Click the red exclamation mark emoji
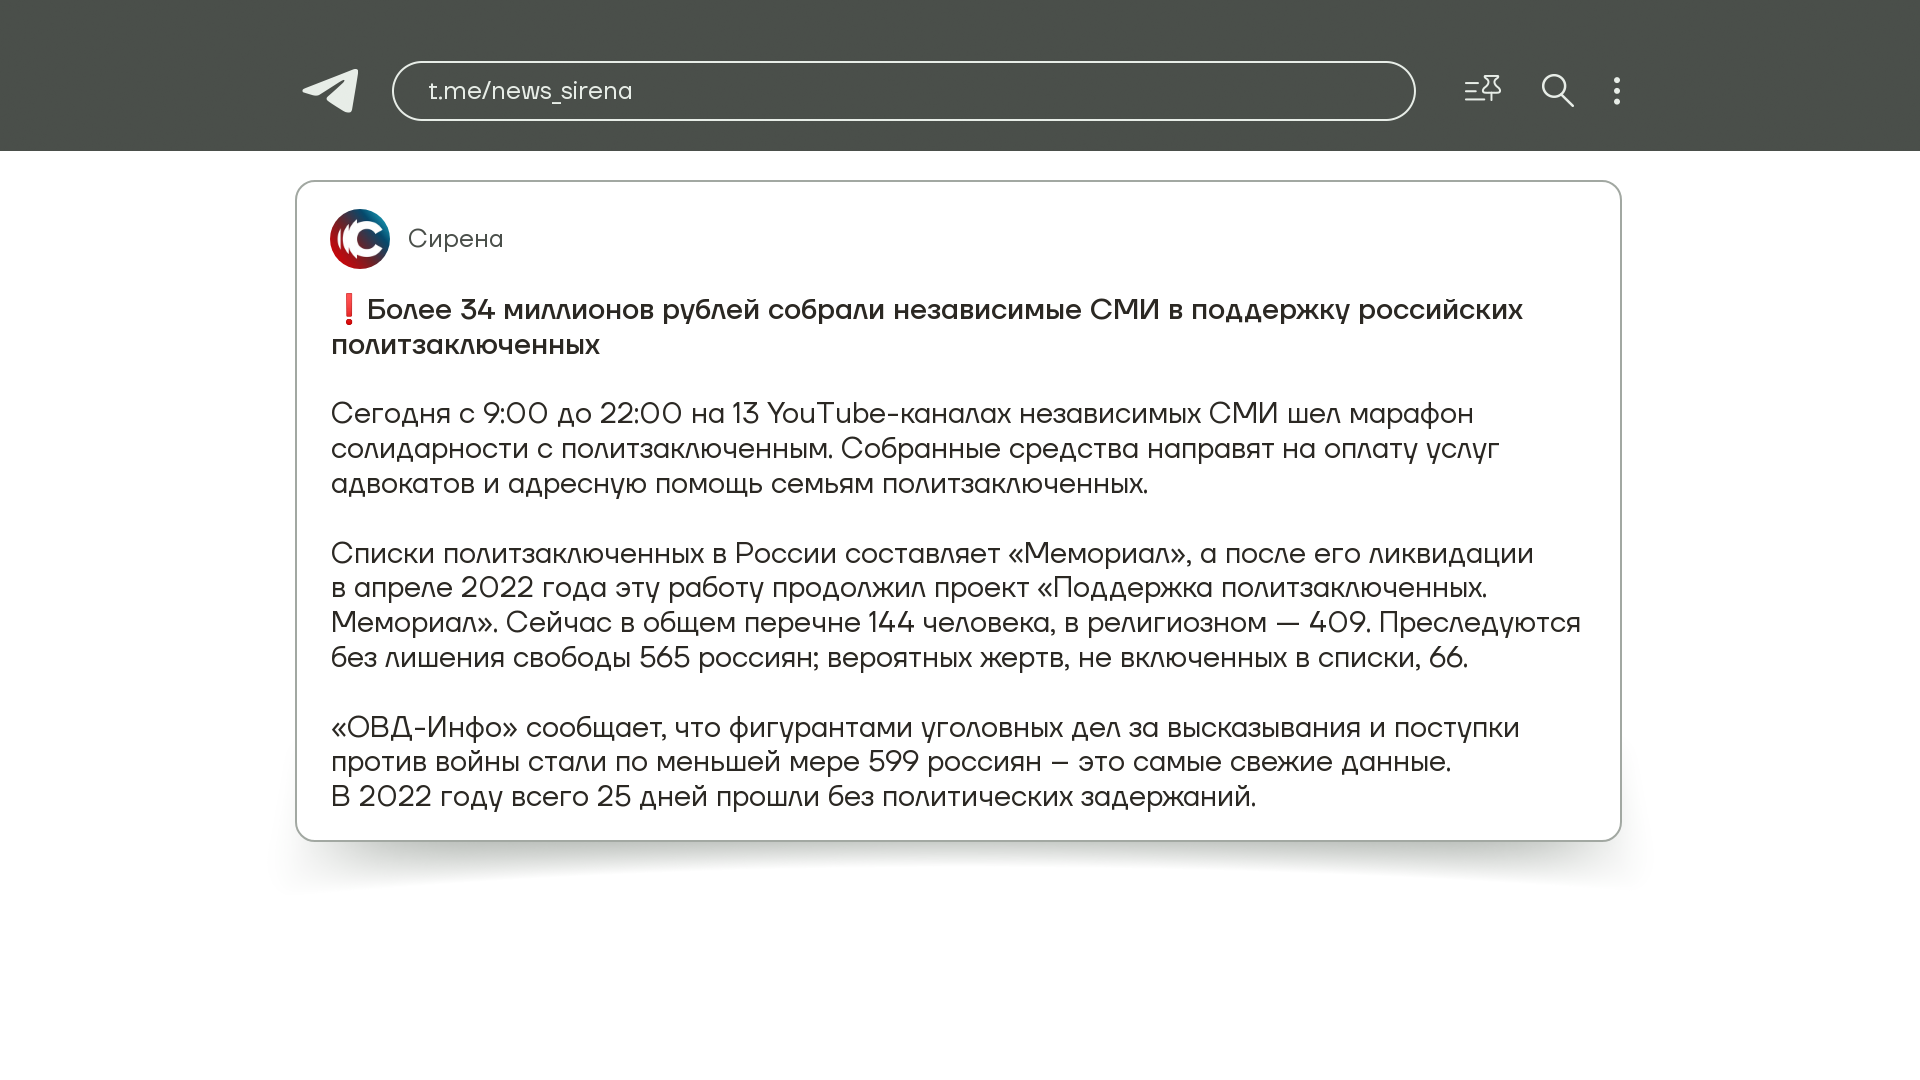1920x1080 pixels. click(348, 310)
